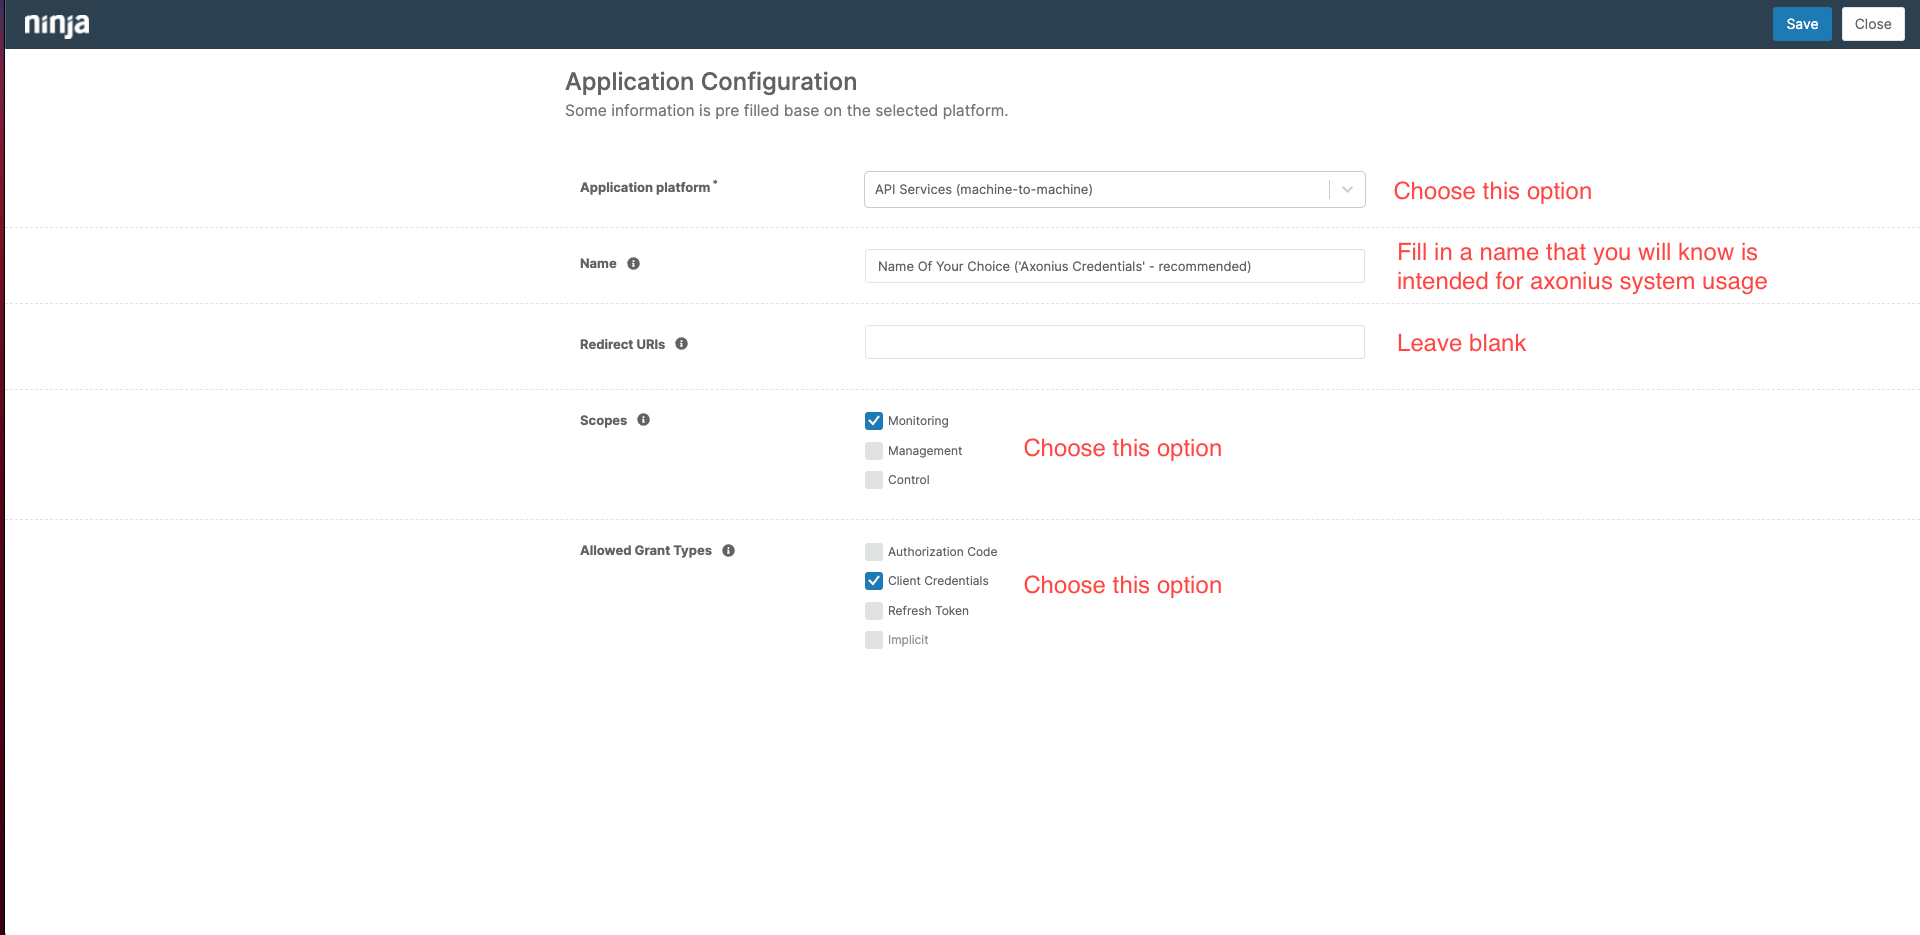Viewport: 1920px width, 935px height.
Task: Click the Monitoring label text
Action: pos(918,421)
